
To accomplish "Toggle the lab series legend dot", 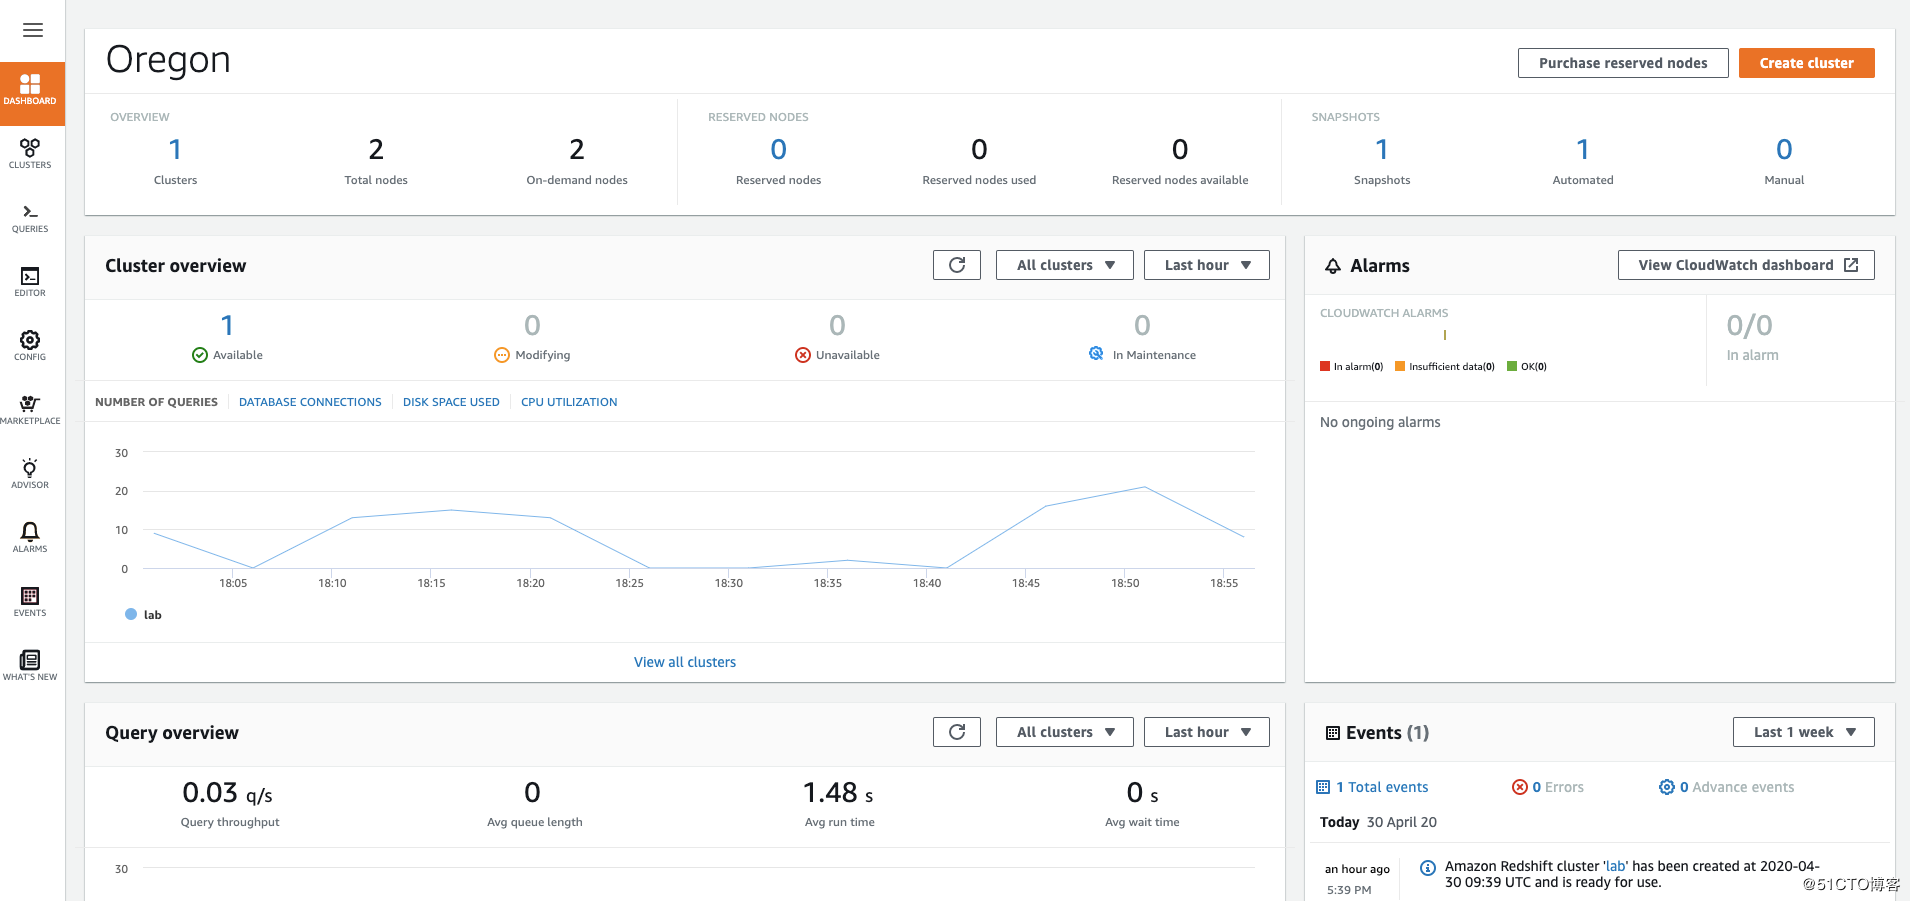I will tap(131, 614).
